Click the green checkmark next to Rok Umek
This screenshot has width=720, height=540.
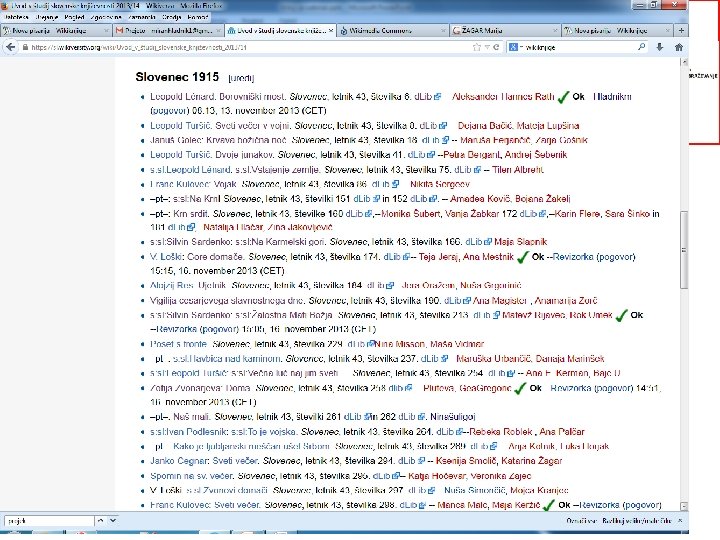pos(621,315)
